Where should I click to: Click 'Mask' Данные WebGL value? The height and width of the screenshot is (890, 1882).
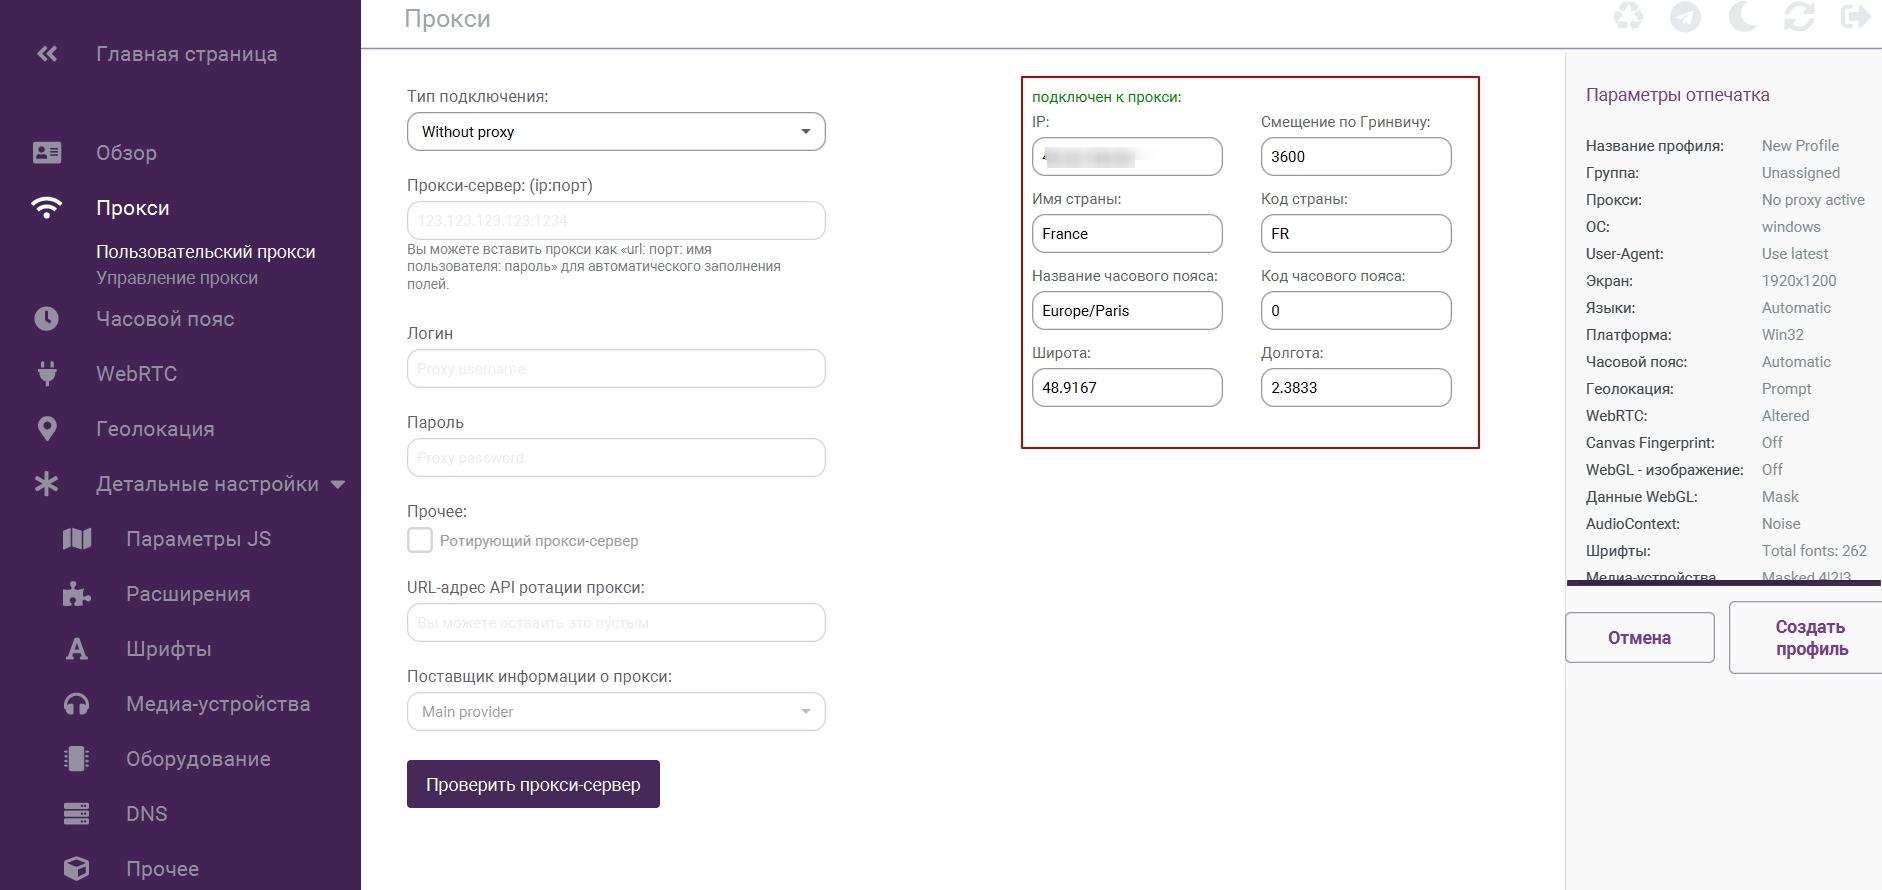[1780, 497]
